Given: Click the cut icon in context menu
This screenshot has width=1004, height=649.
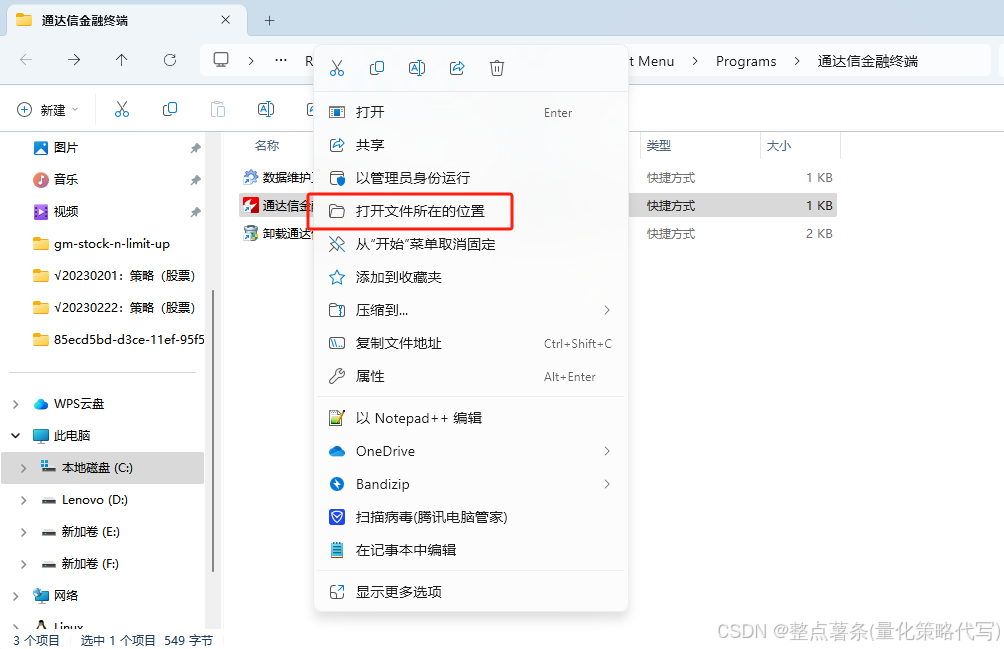Looking at the screenshot, I should pyautogui.click(x=337, y=68).
